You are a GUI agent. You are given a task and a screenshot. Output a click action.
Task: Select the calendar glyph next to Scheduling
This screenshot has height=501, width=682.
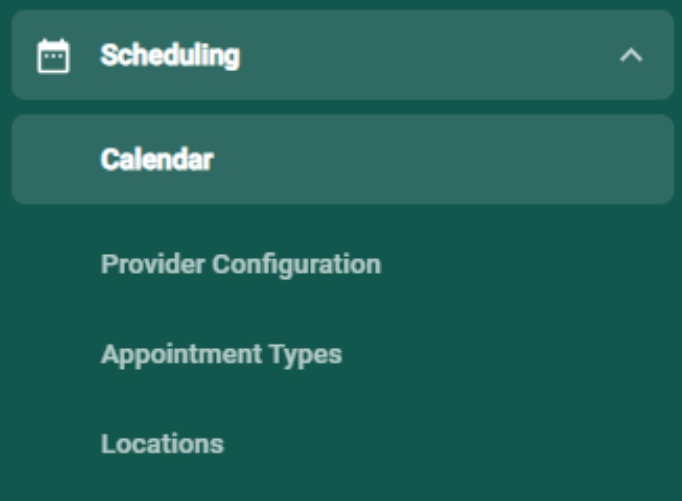point(53,56)
